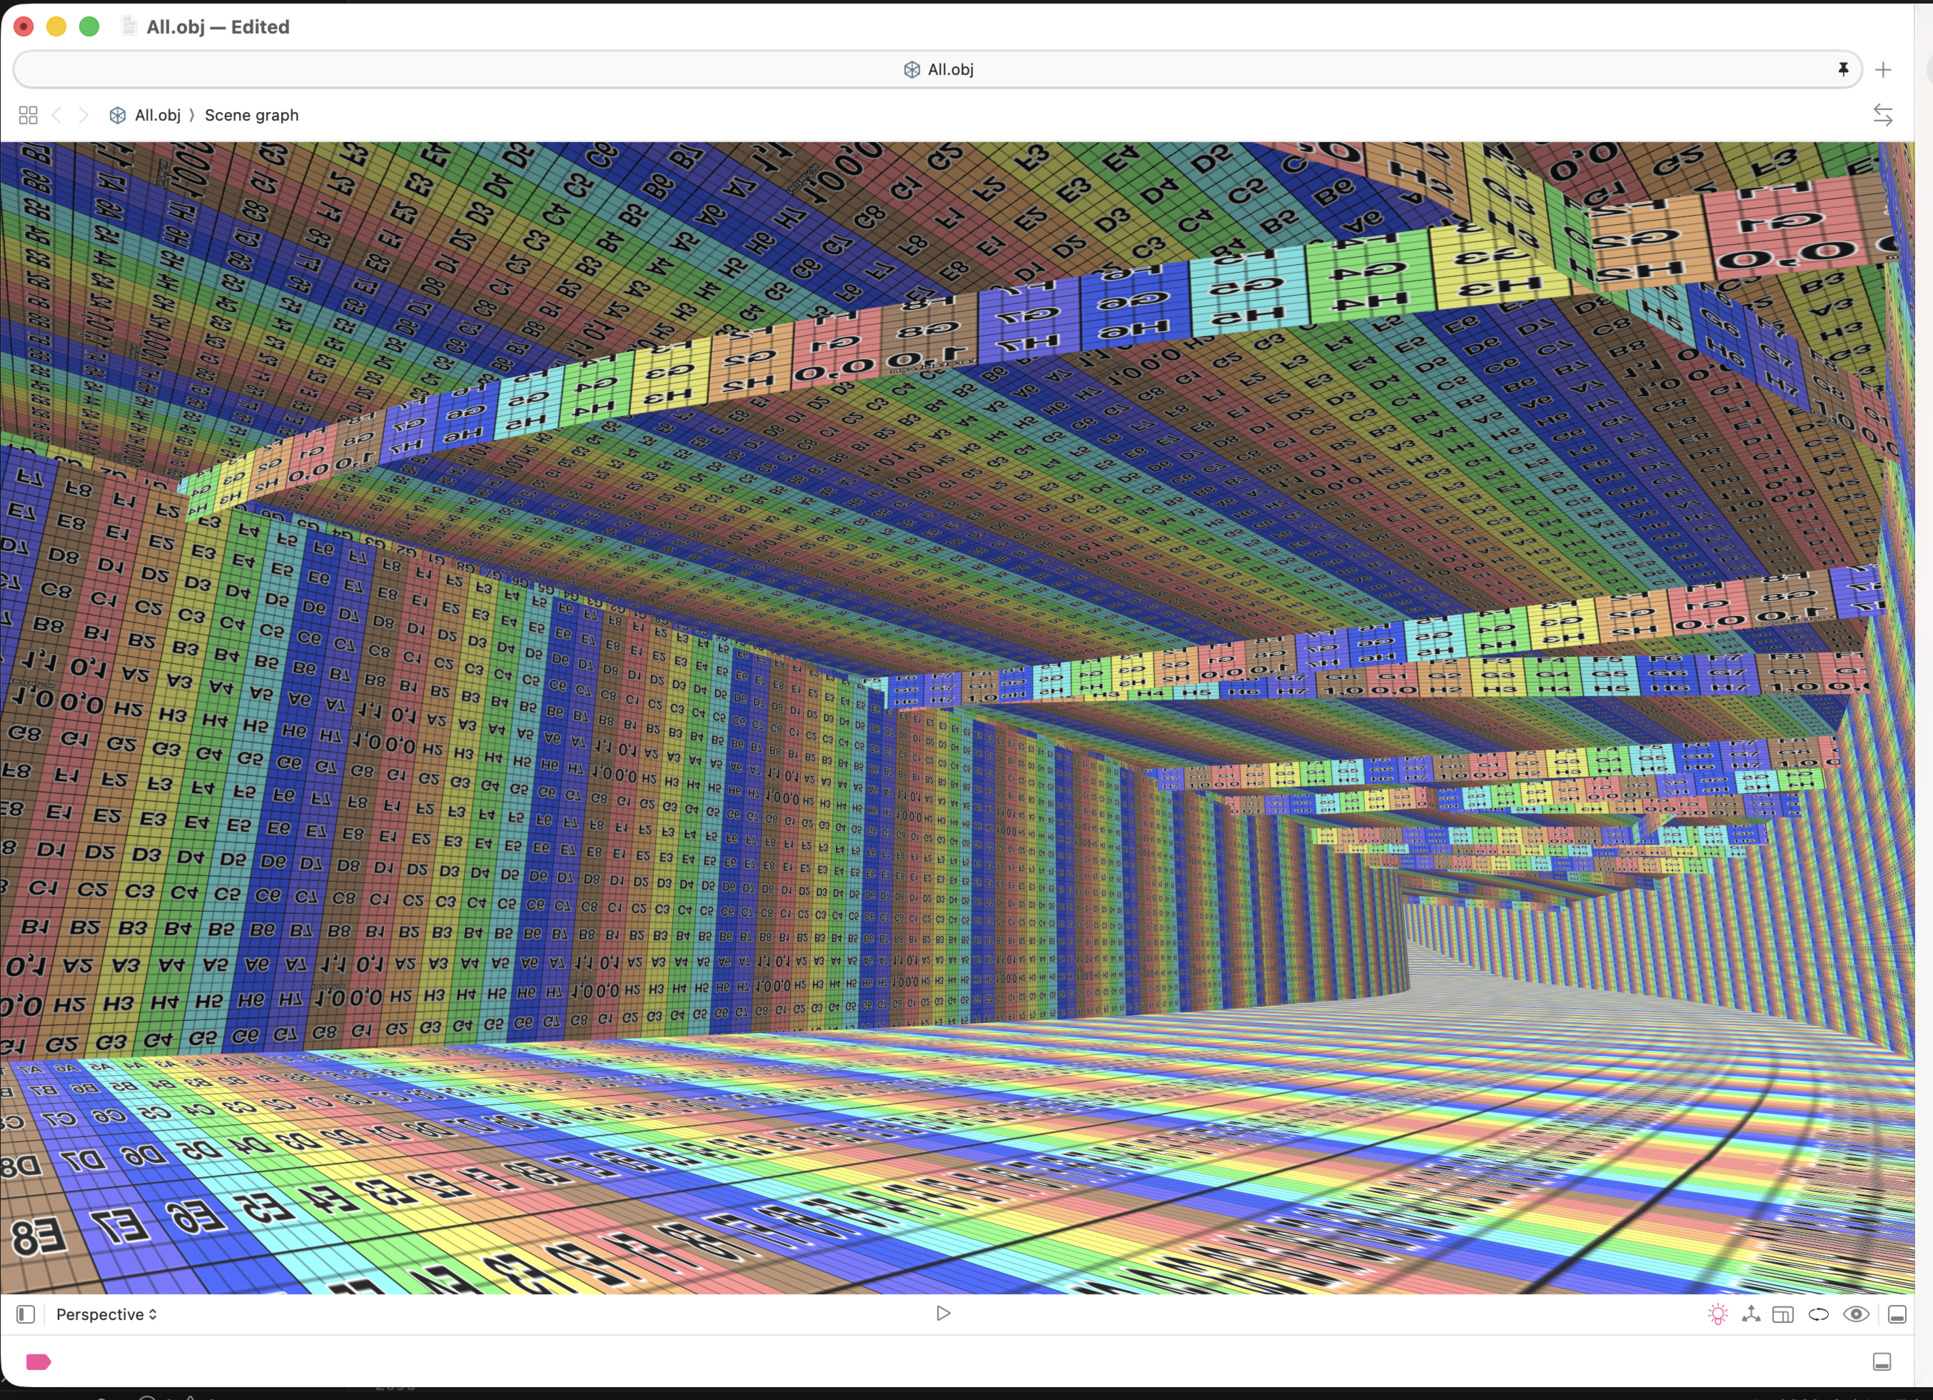
Task: Add a new tab with plus button
Action: click(1883, 69)
